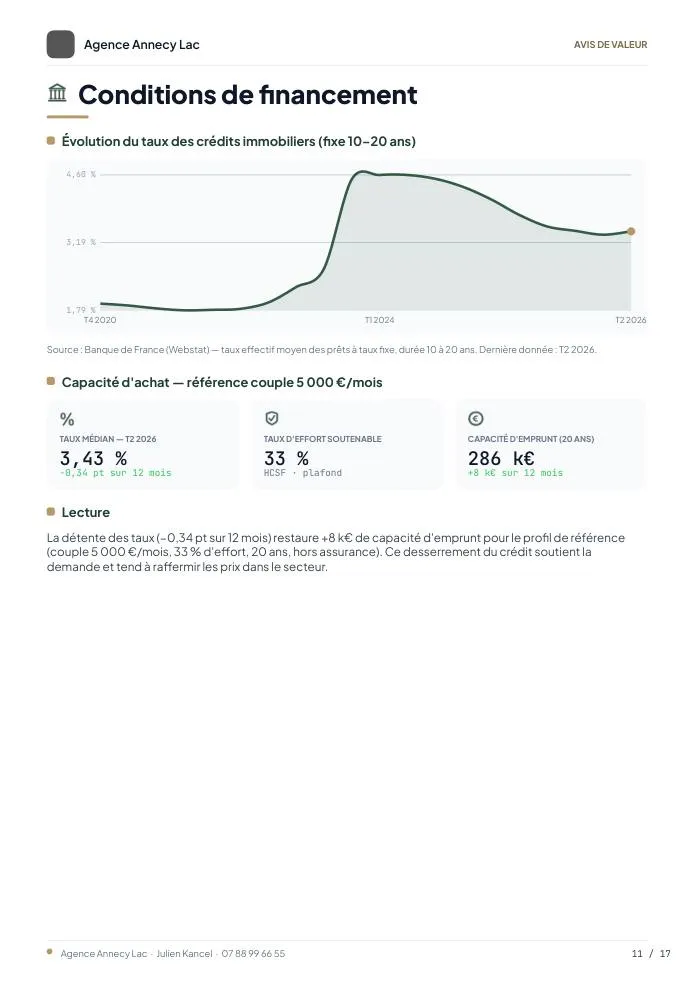Viewport: 695px width, 983px height.
Task: Click the T1 2024 axis label
Action: [x=380, y=320]
